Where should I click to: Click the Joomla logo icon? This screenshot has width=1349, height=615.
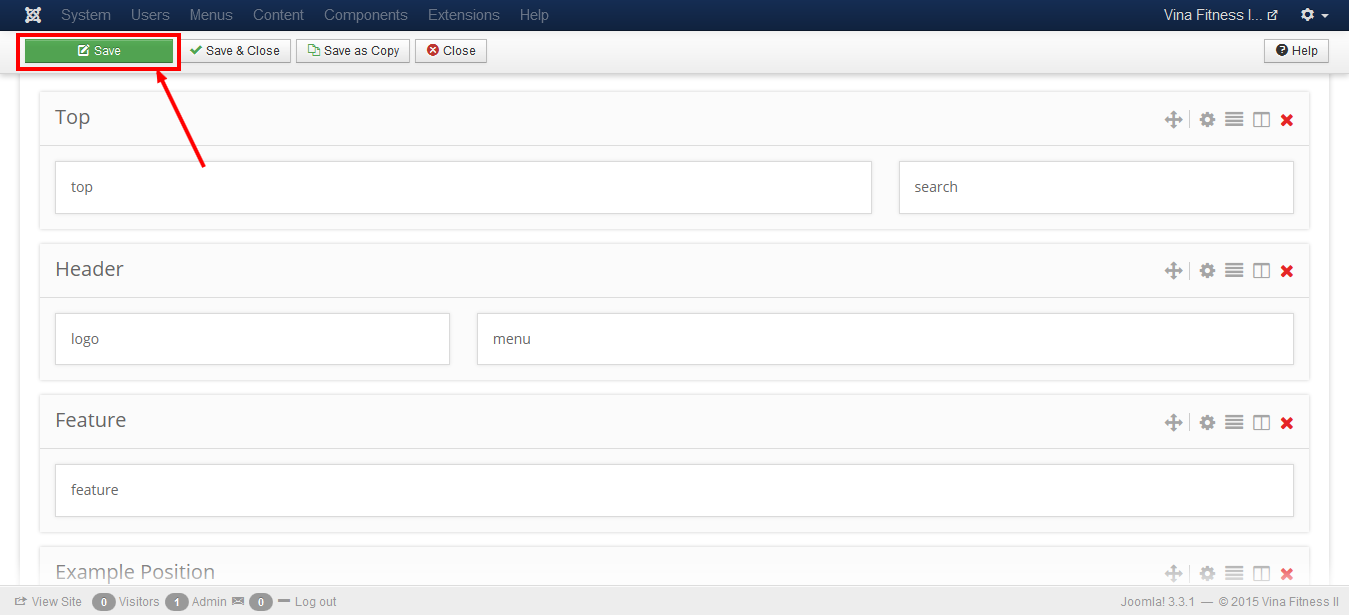(x=33, y=15)
